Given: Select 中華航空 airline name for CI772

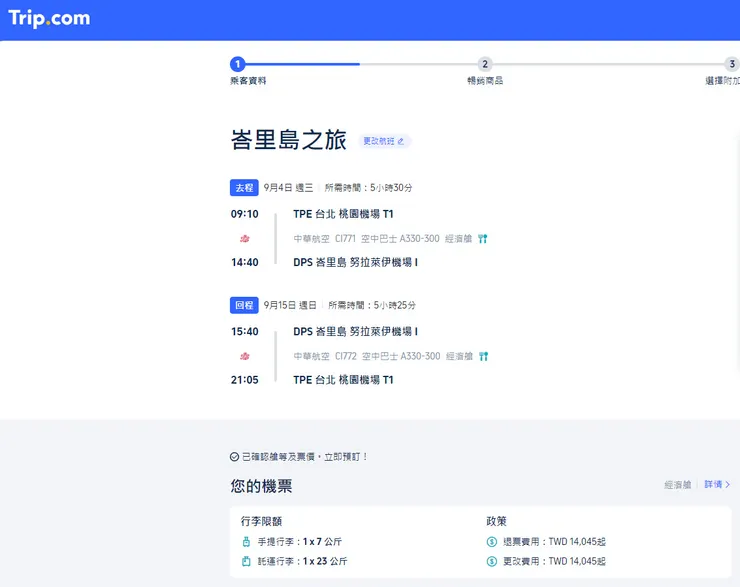Looking at the screenshot, I should pos(311,356).
